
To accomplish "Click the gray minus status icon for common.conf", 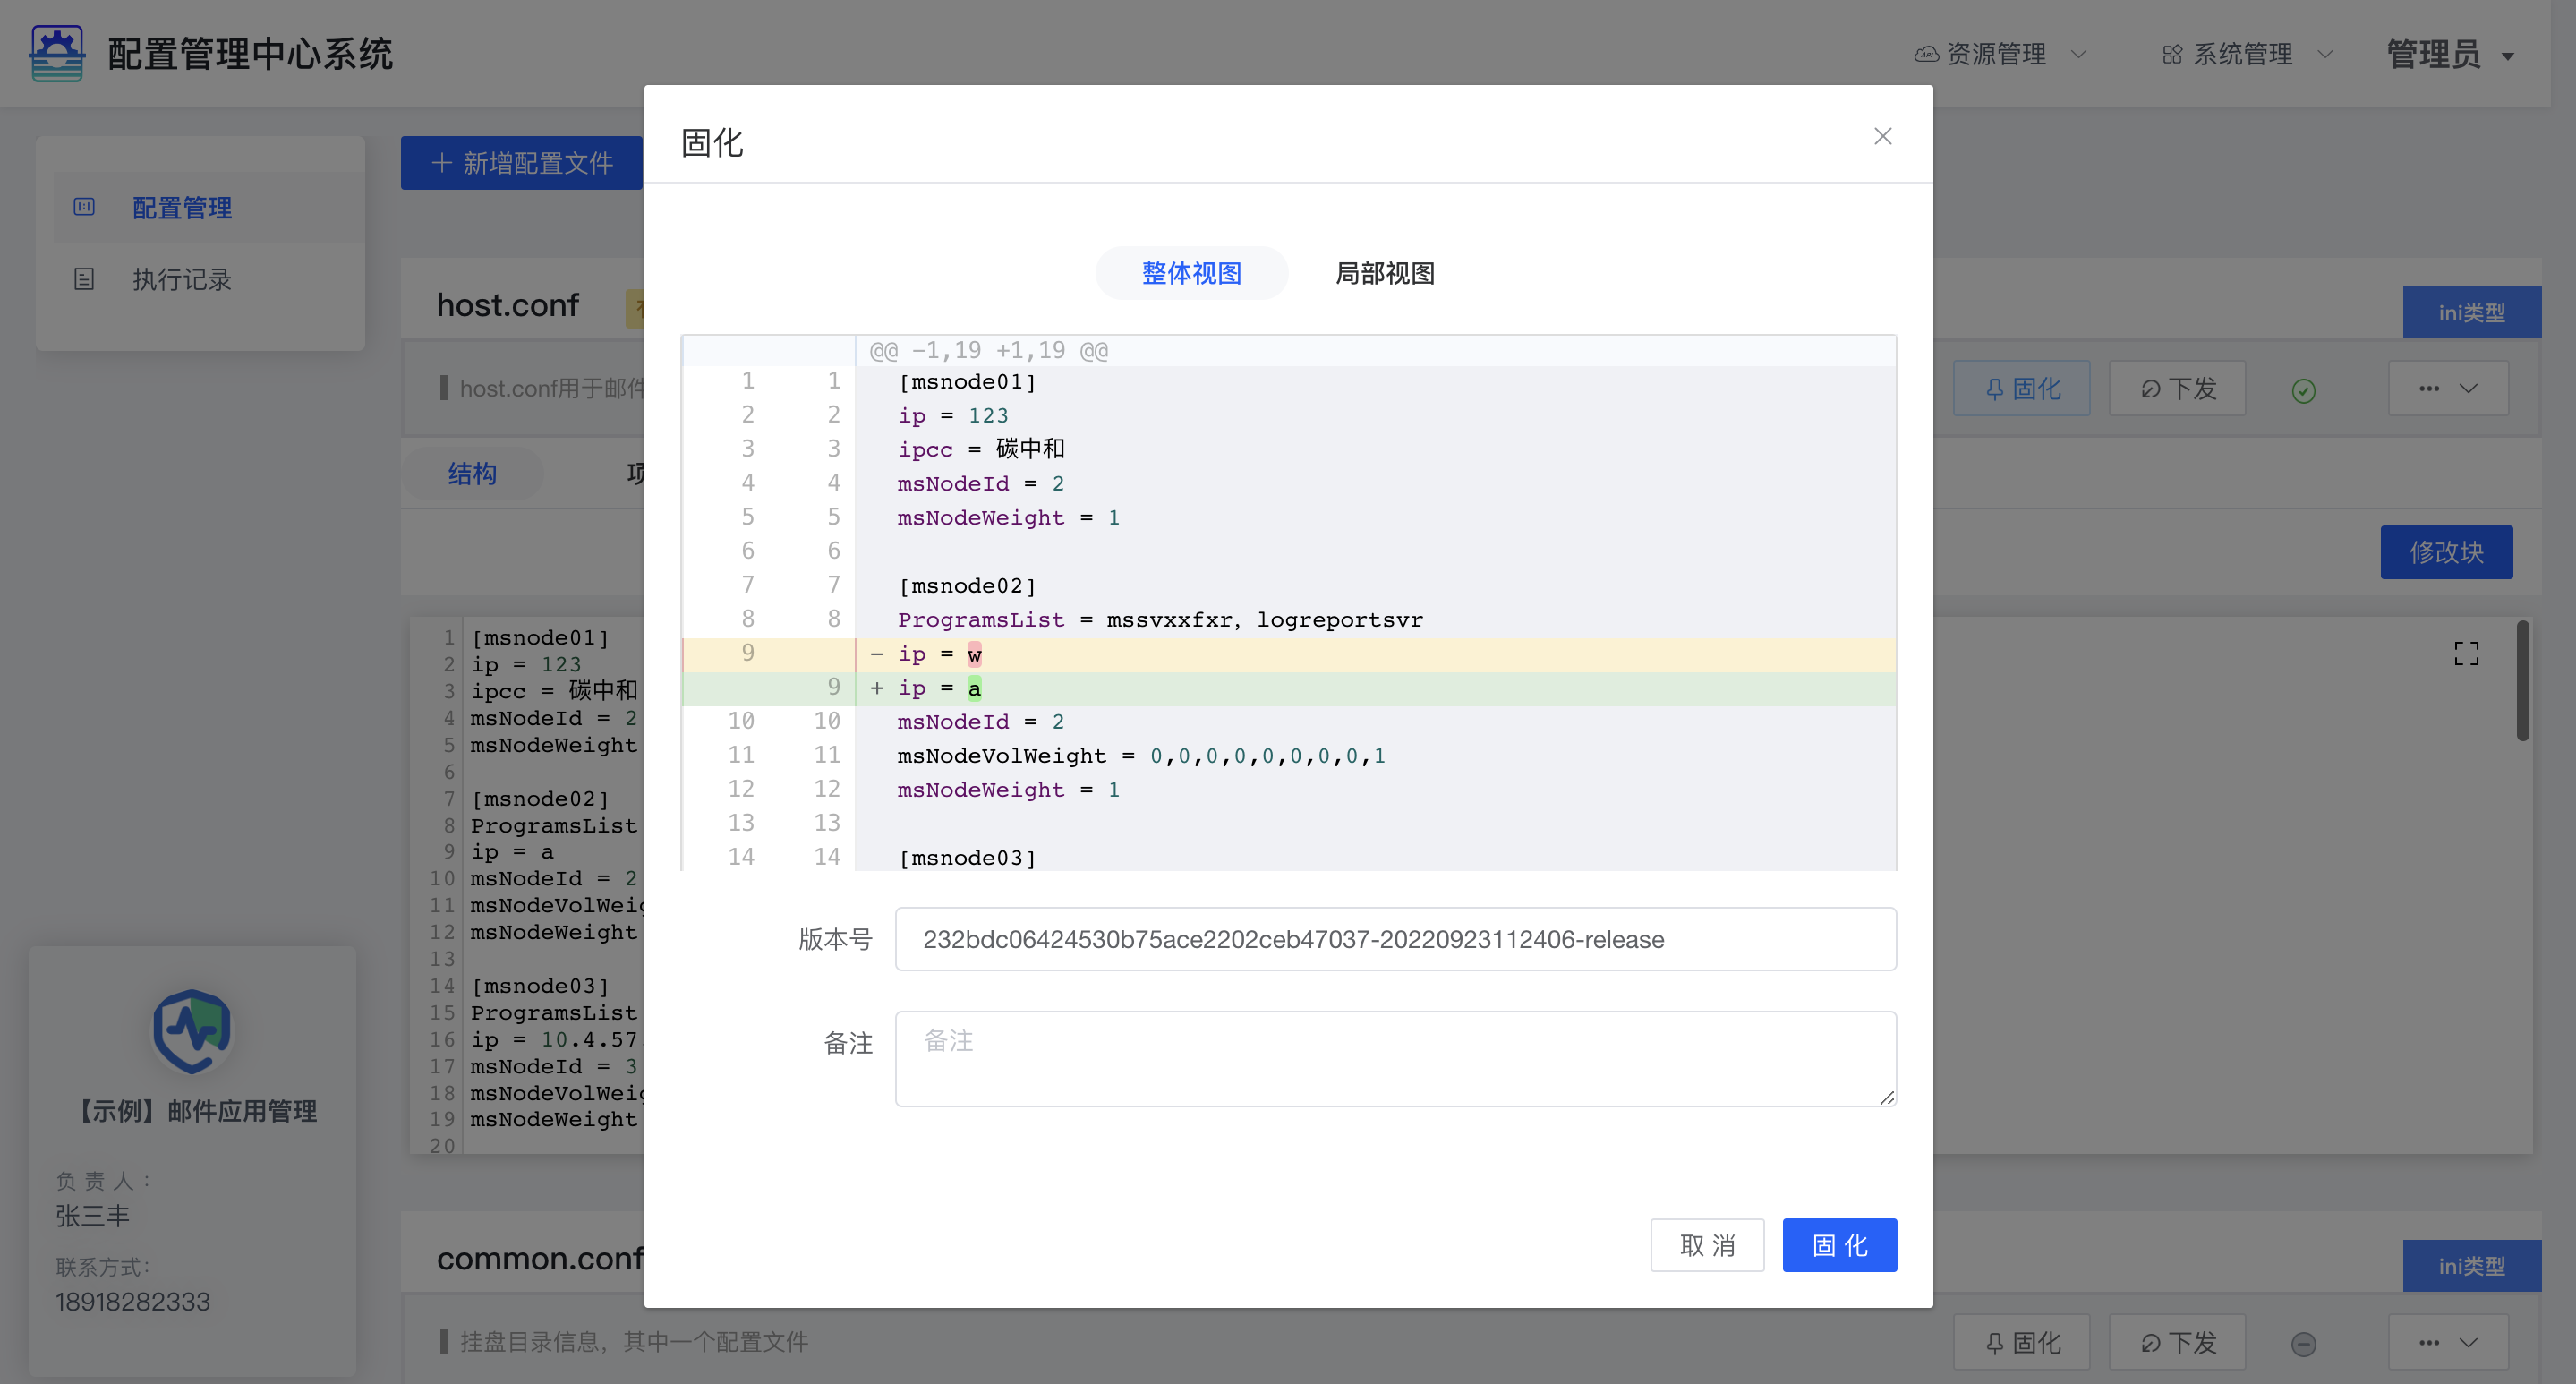I will [x=2303, y=1343].
